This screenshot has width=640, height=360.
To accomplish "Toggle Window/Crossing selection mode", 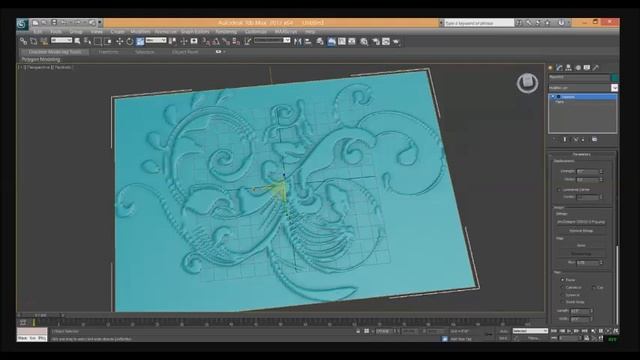I will 108,41.
